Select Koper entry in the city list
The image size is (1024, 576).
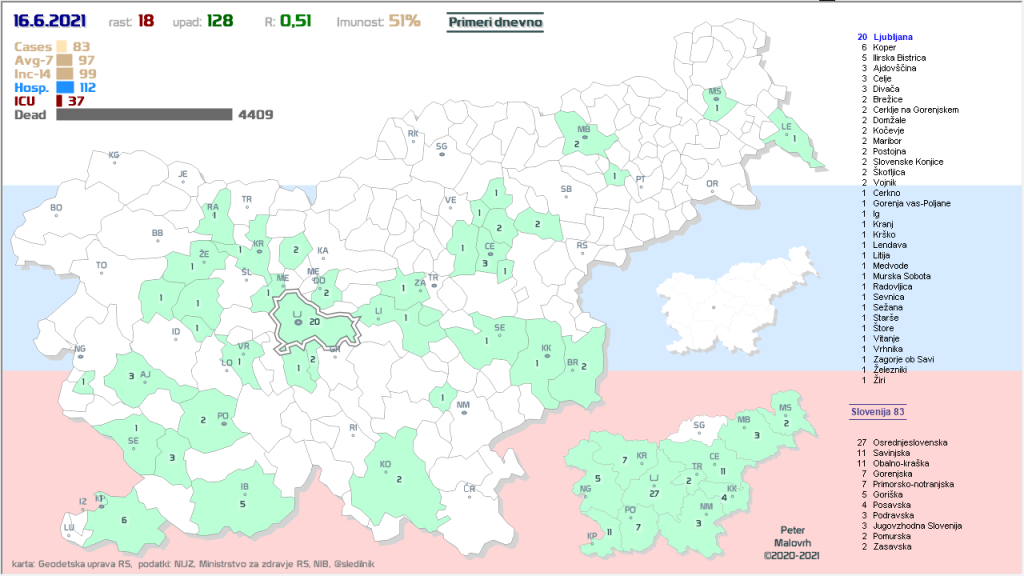[884, 47]
